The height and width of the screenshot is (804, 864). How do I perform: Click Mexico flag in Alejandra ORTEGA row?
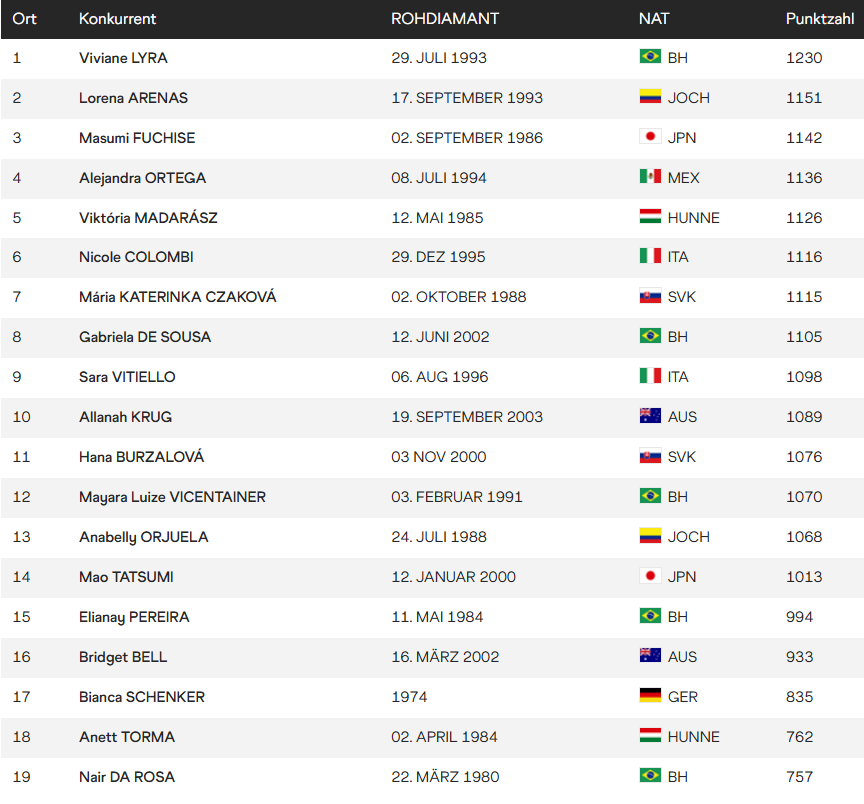tap(650, 176)
